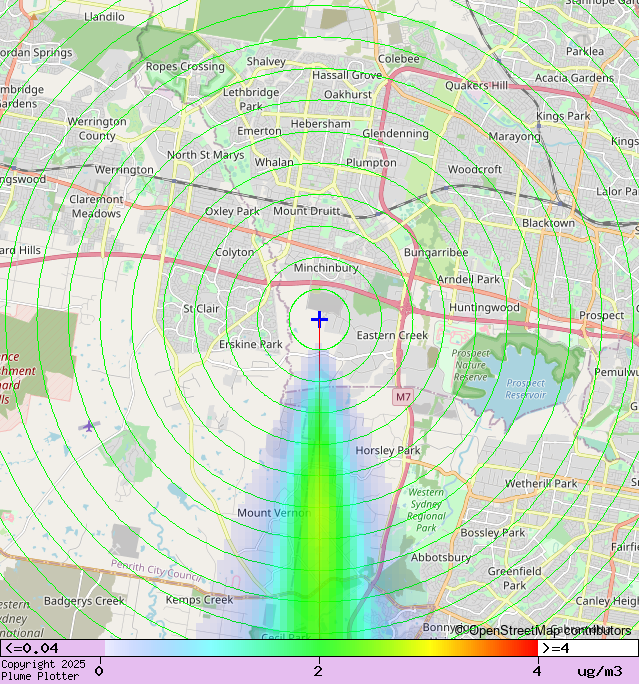Select the Lethbridge Park label
This screenshot has height=684, width=639.
coord(251,99)
